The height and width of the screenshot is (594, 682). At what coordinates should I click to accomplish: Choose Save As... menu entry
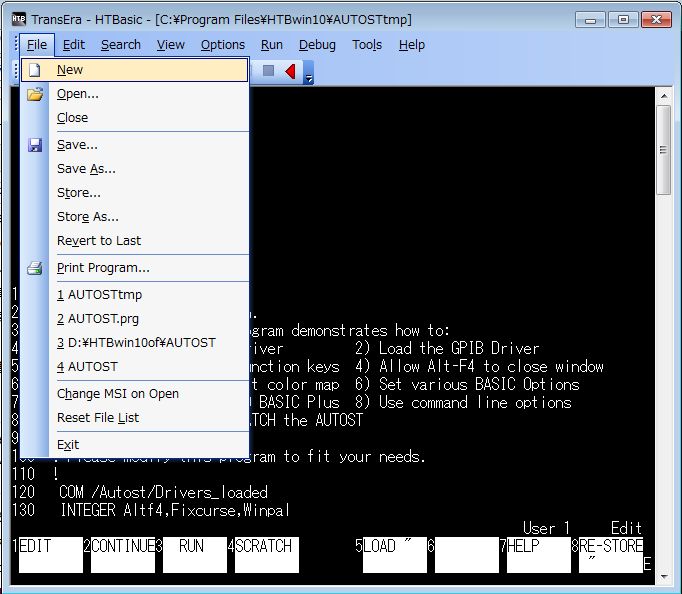click(135, 169)
